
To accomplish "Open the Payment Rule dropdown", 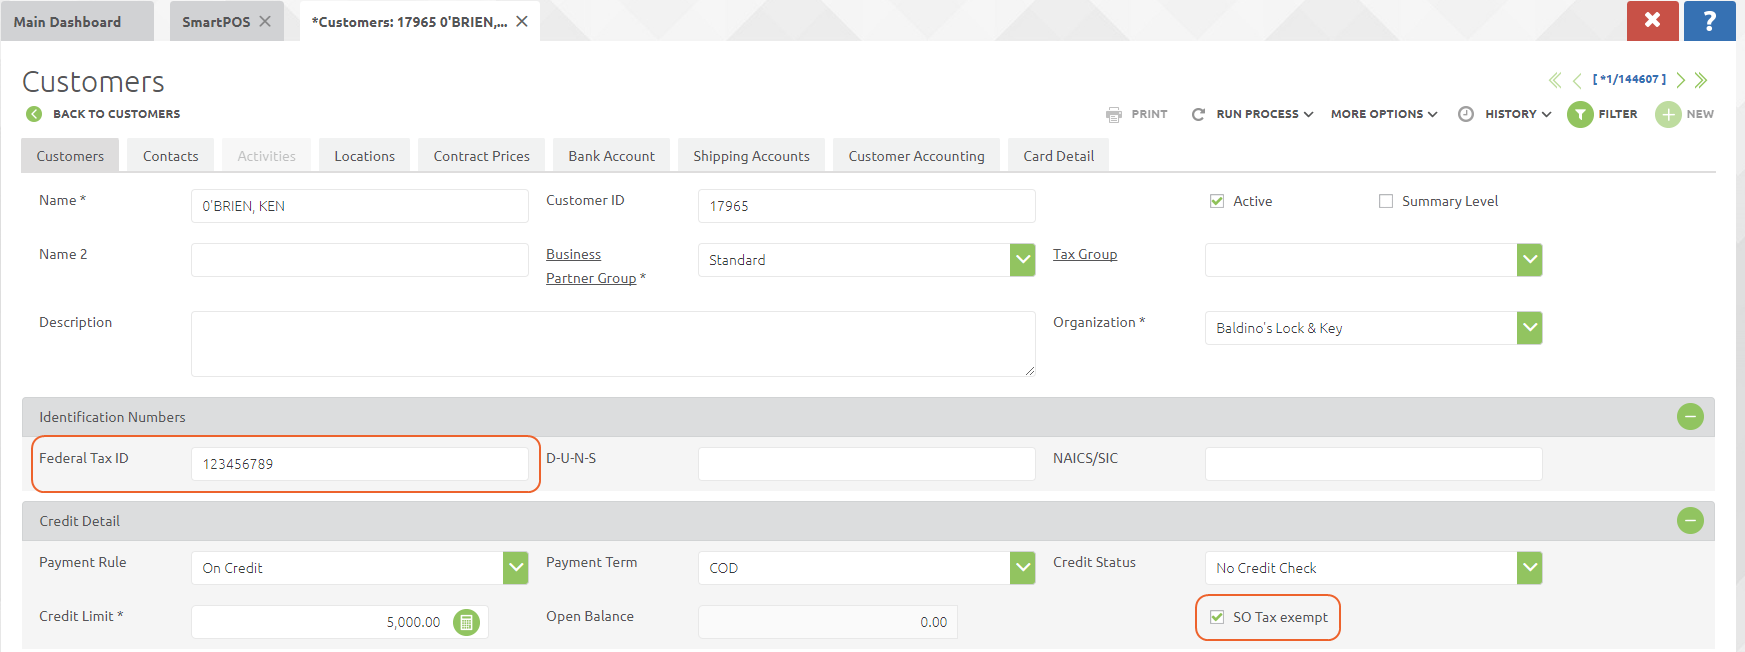I will pyautogui.click(x=515, y=568).
